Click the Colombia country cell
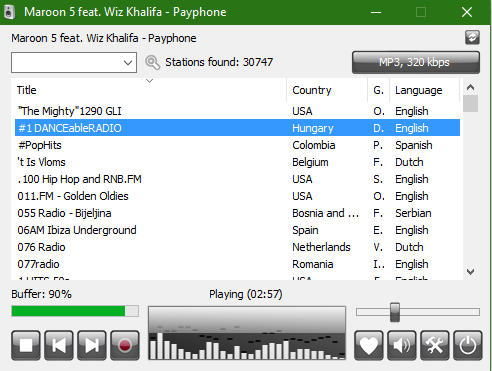 coord(314,145)
